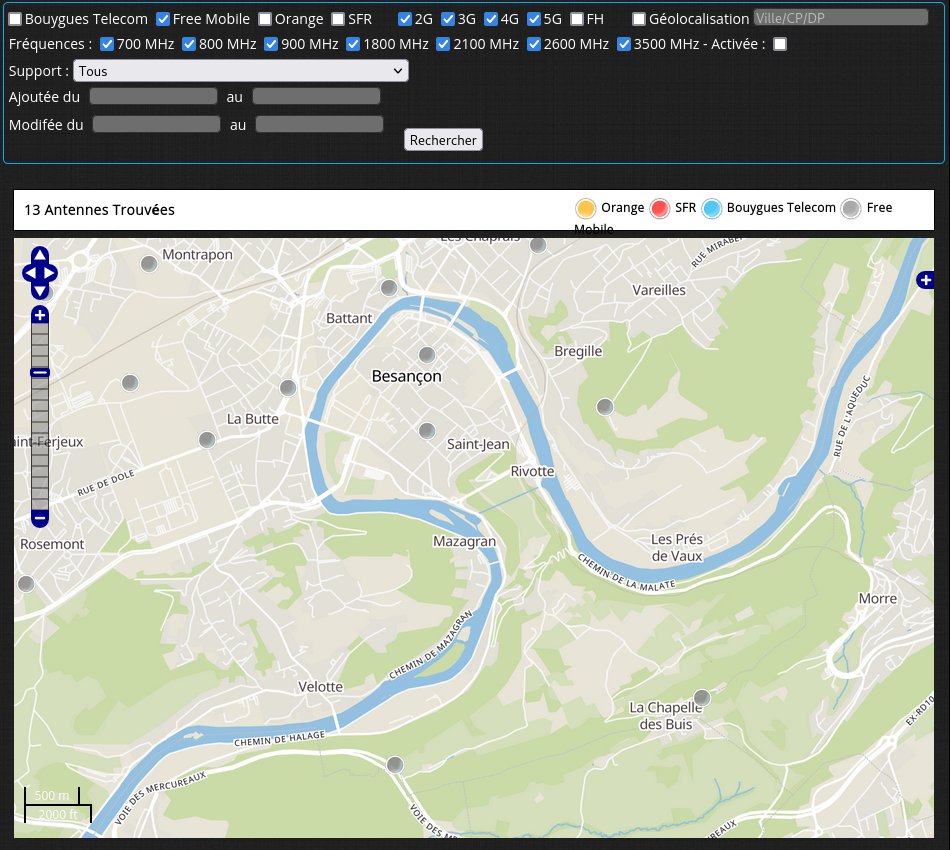
Task: Click the antenna marker at Les Chaprais
Action: [538, 245]
